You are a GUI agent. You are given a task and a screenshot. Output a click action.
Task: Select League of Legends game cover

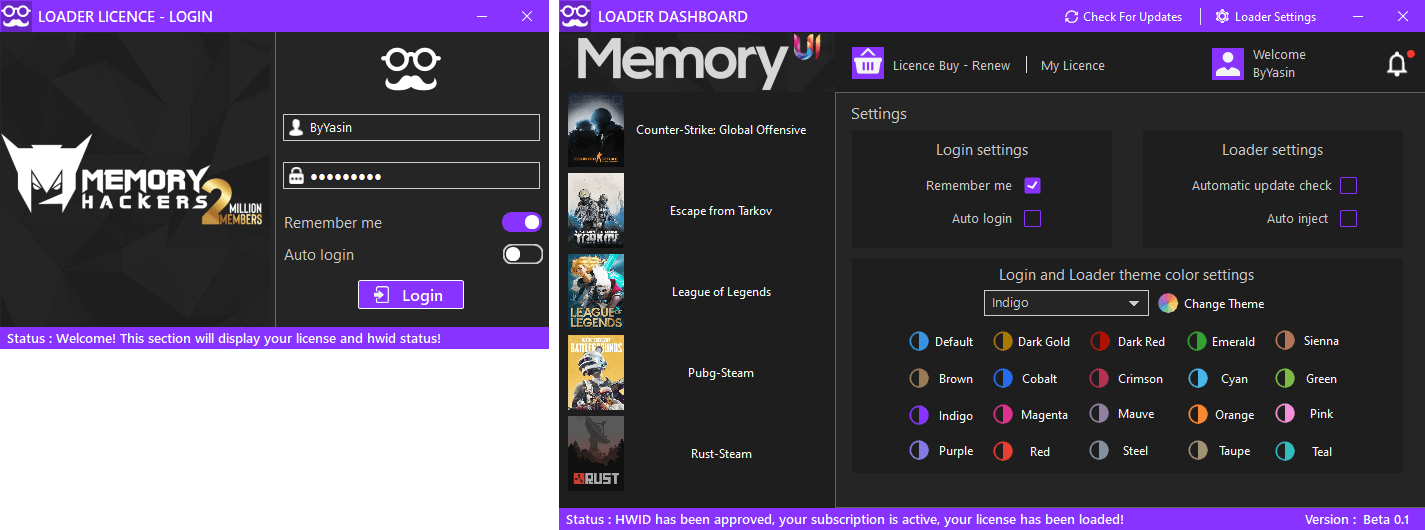596,292
